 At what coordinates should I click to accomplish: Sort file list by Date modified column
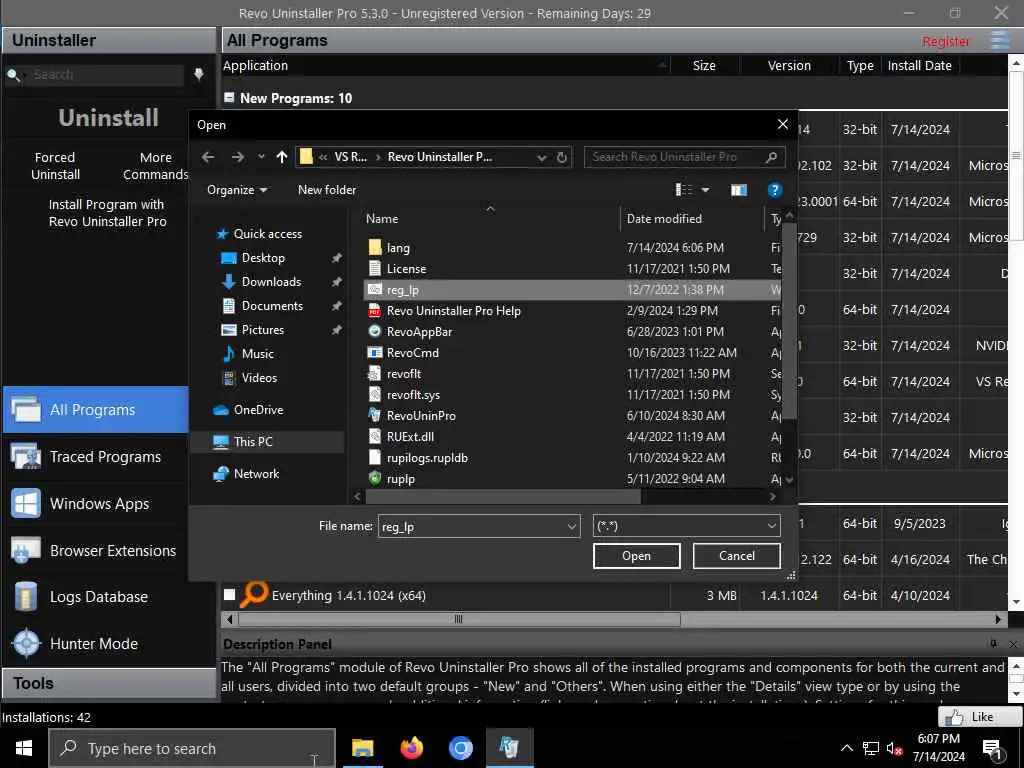point(664,219)
